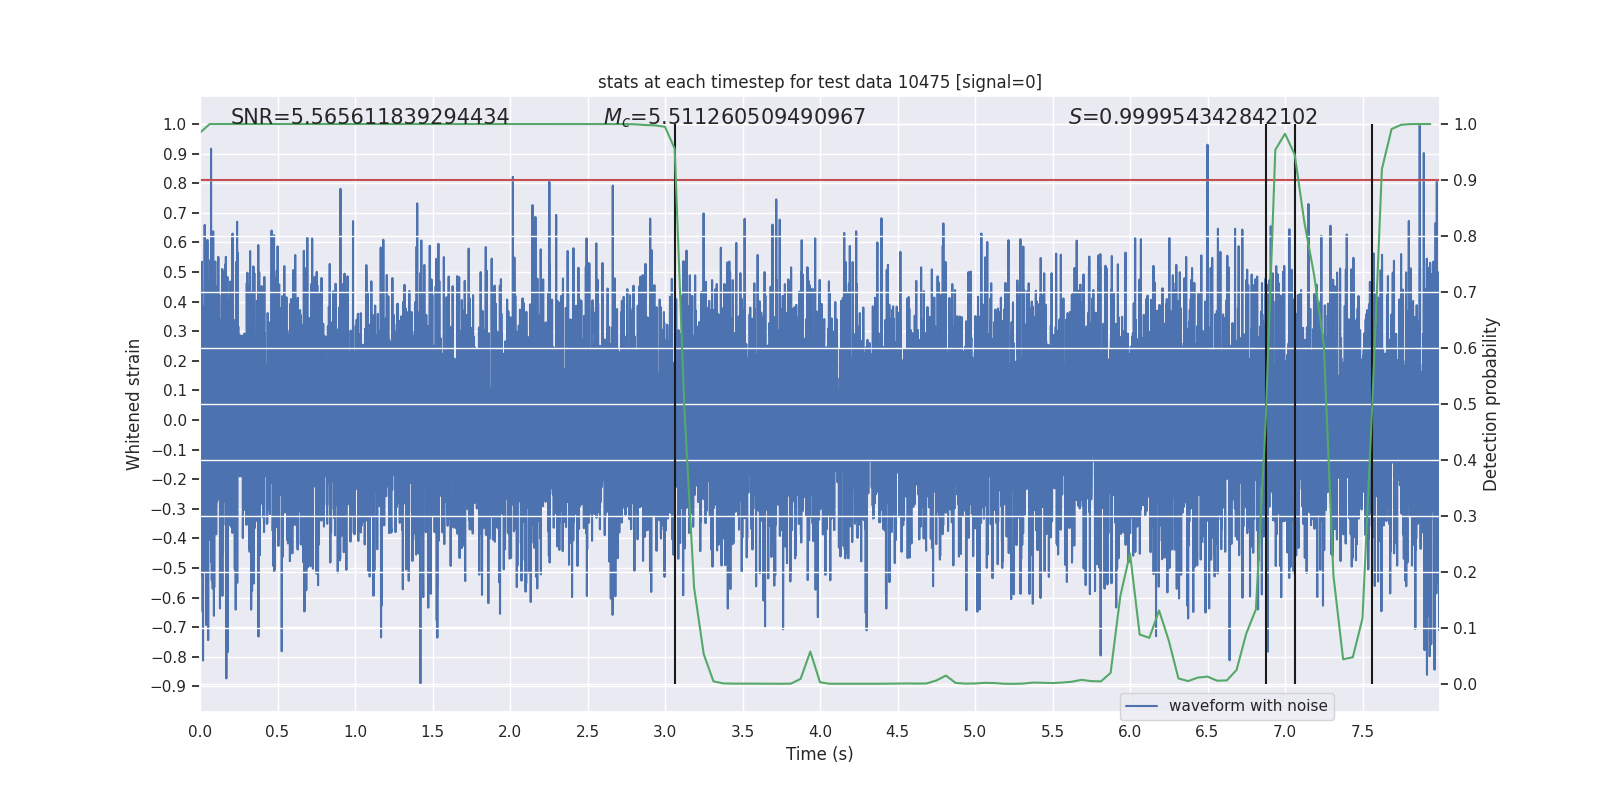Click the 'waveform with noise' legend label
This screenshot has width=1600, height=800.
1247,706
